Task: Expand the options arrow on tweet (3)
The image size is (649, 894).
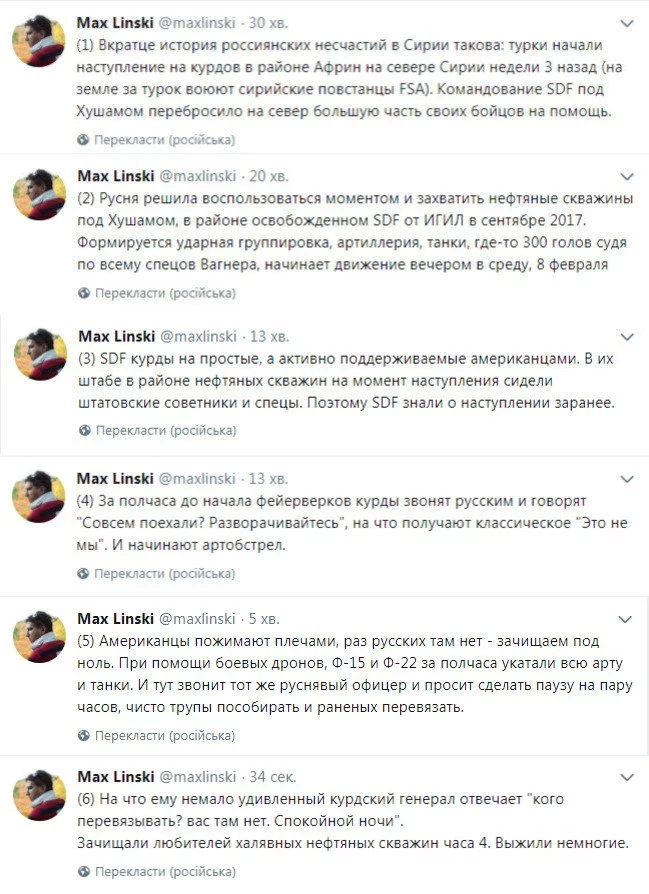Action: click(627, 335)
